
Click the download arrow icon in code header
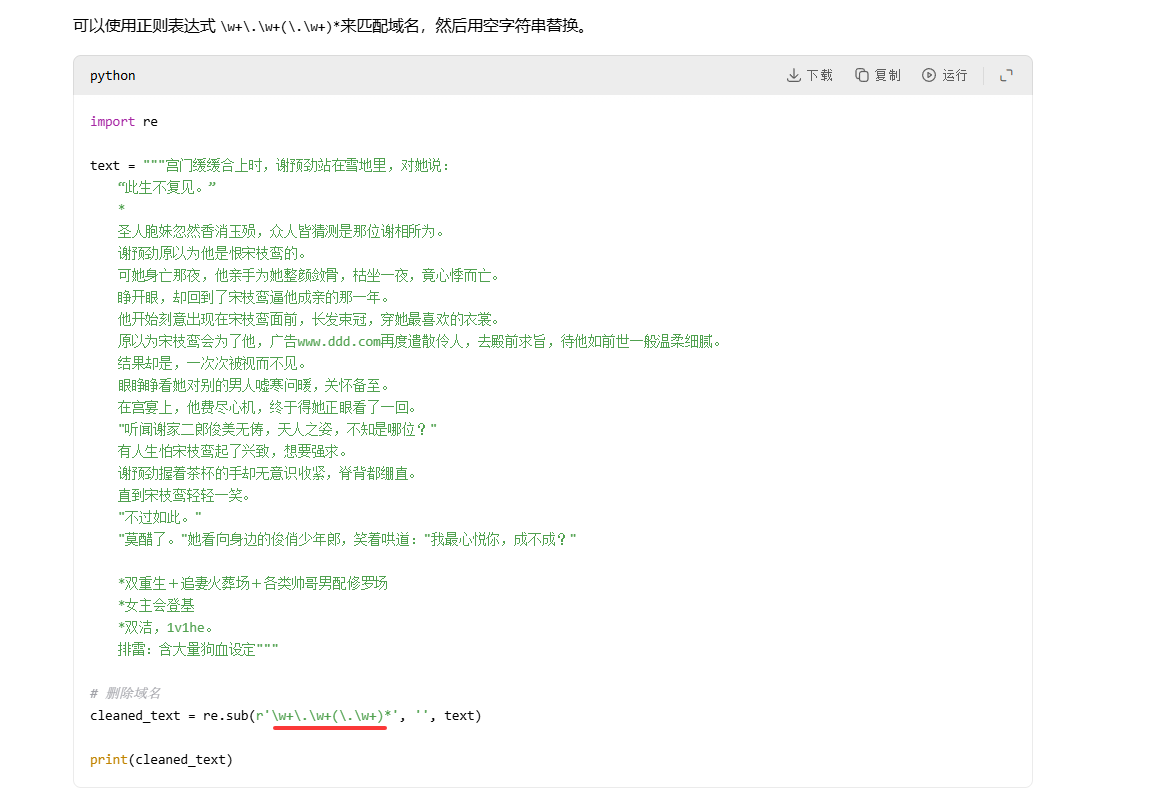[x=794, y=75]
